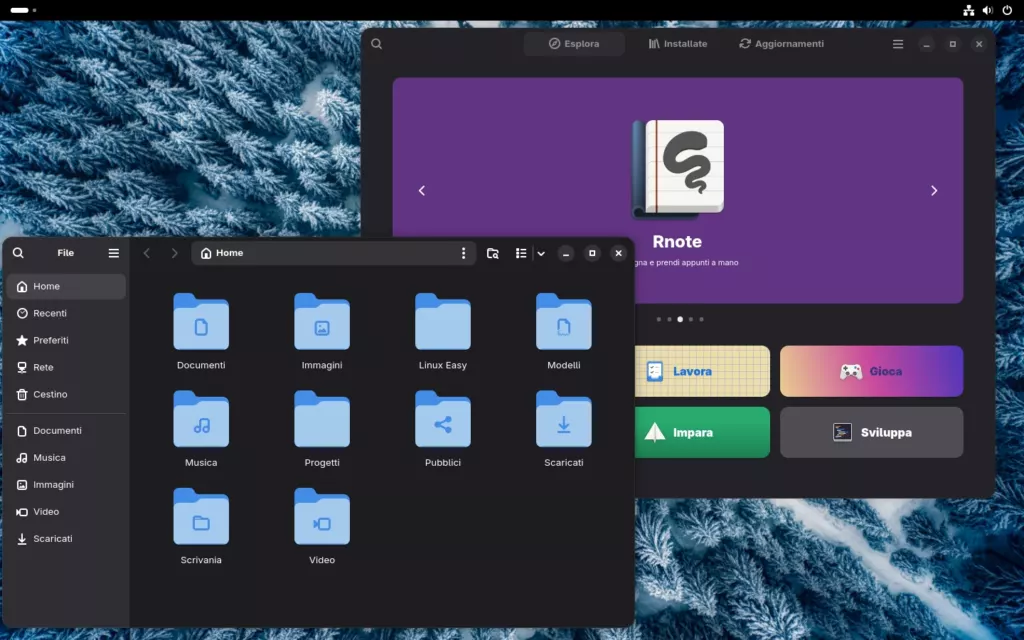Expand the view options dropdown arrow
Screen dimensions: 1024x640
tap(541, 253)
